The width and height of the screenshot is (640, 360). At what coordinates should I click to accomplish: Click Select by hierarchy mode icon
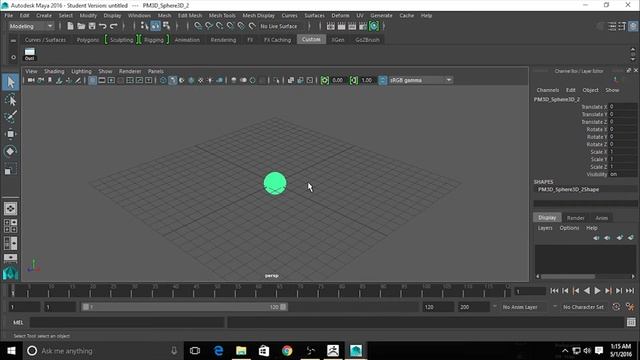[144, 26]
